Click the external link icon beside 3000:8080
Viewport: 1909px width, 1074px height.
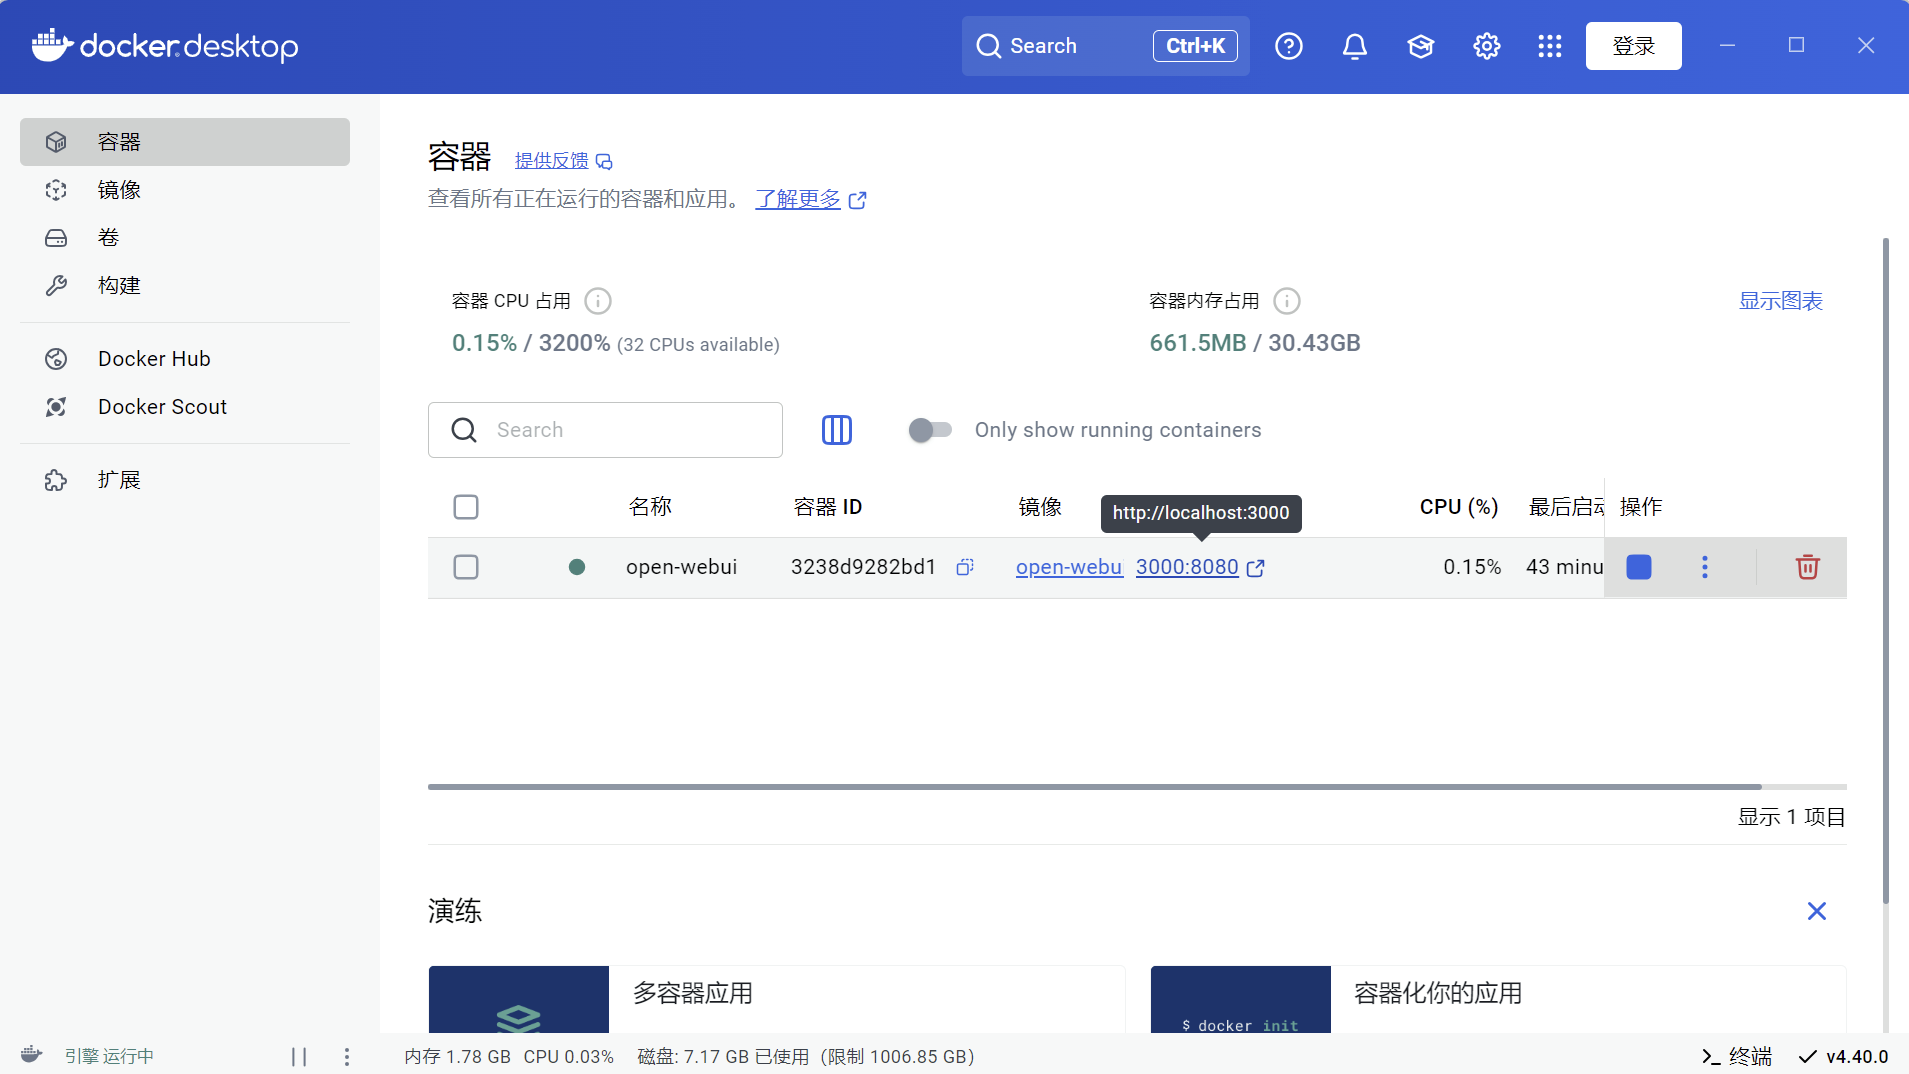click(x=1255, y=568)
